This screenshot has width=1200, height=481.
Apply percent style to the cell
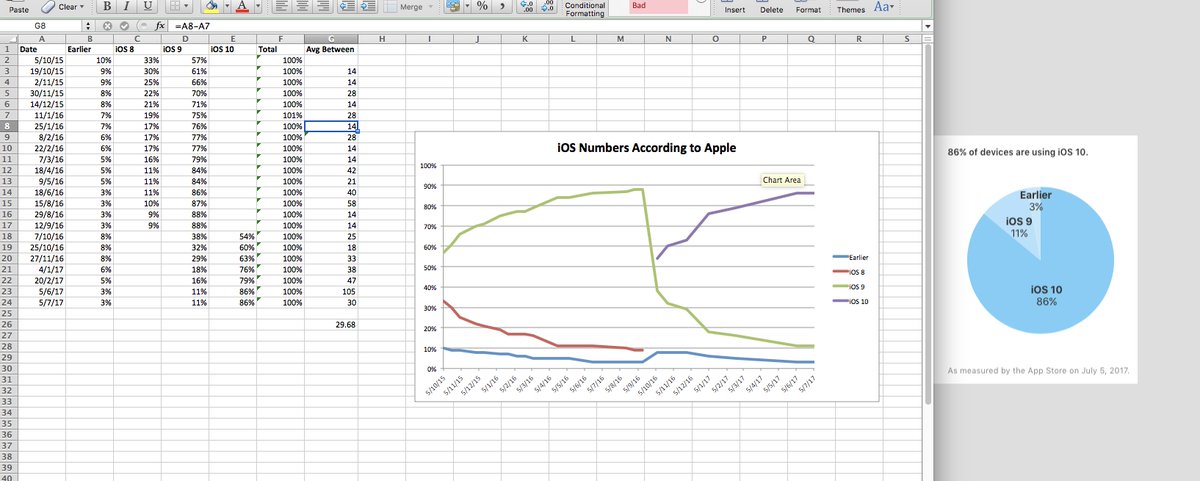[482, 8]
